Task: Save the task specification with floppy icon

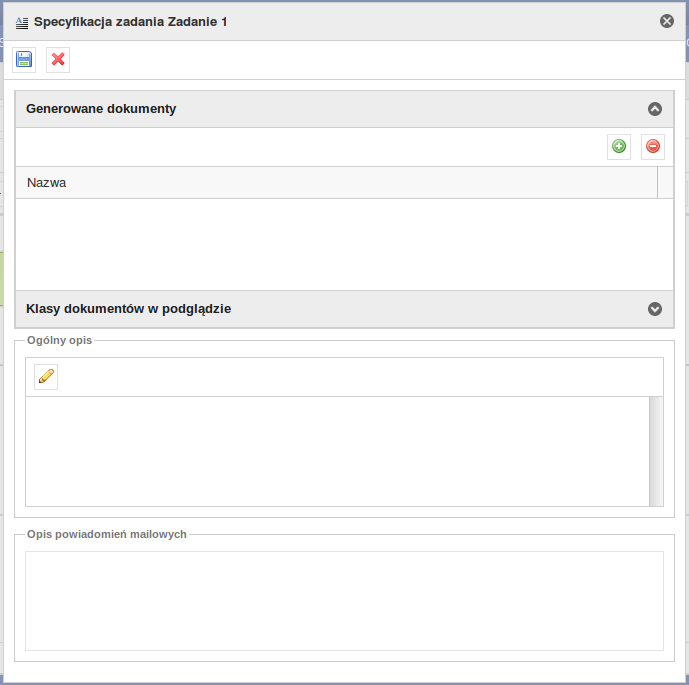Action: point(24,59)
